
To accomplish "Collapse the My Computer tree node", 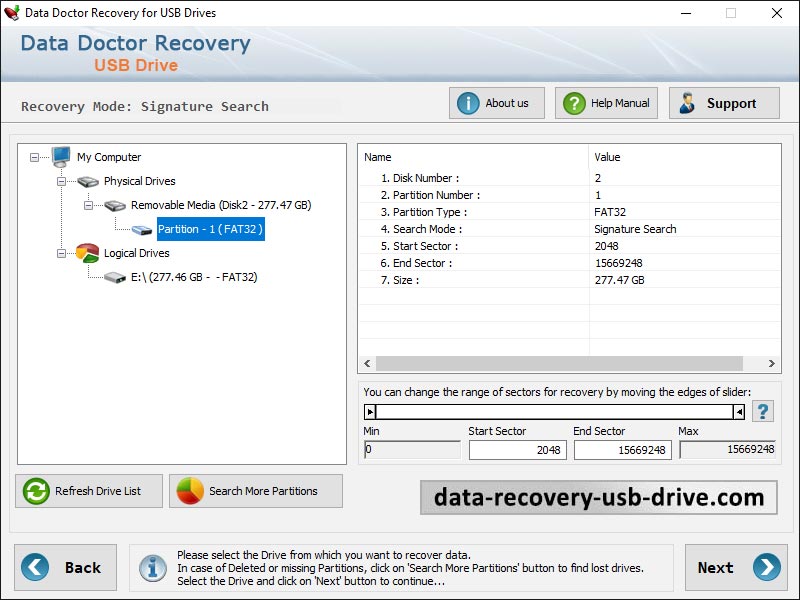I will (x=34, y=157).
